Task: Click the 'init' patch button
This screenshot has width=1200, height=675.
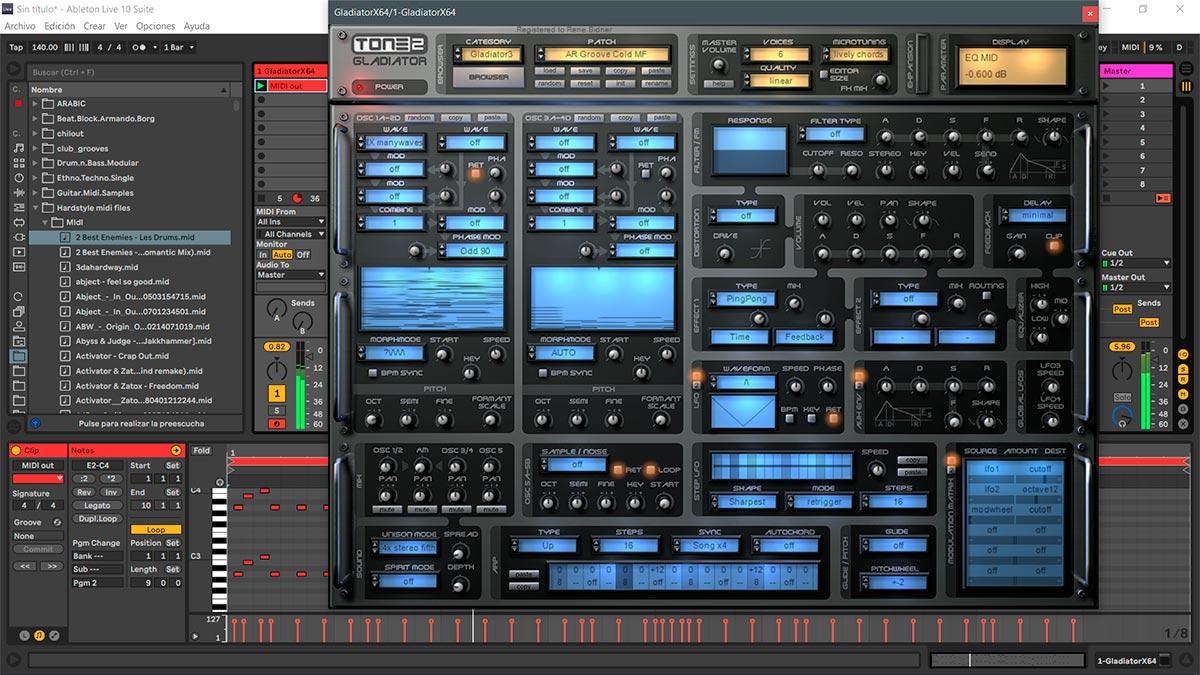Action: pyautogui.click(x=620, y=84)
